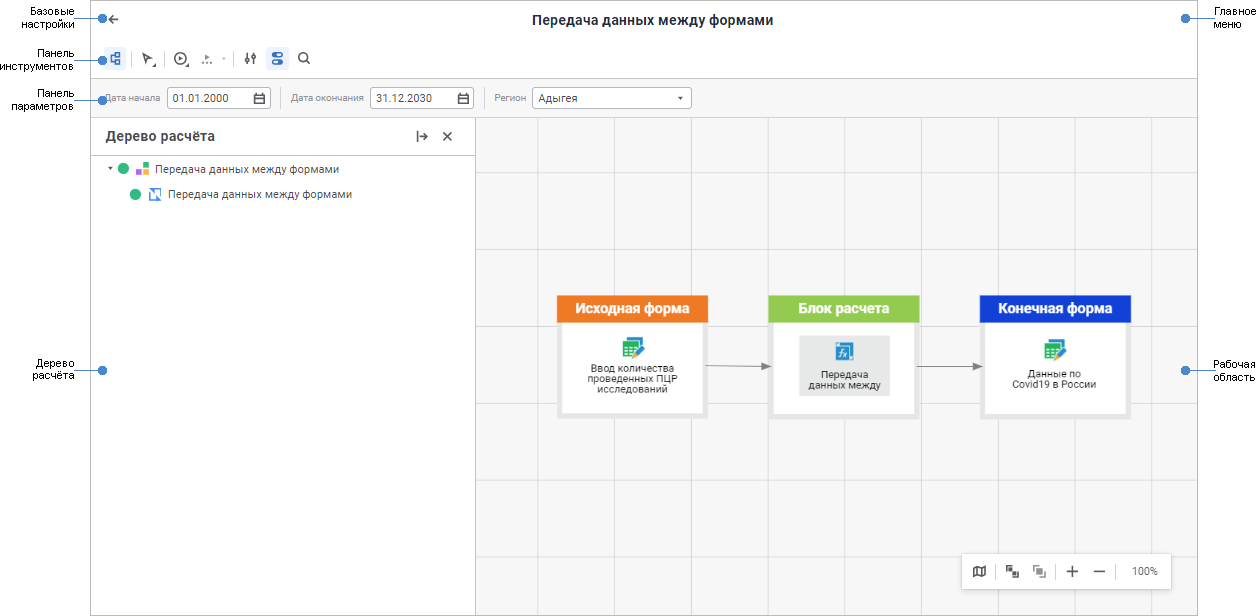Open the step-run dropdown arrow in toolbar
1256x616 pixels.
point(223,59)
